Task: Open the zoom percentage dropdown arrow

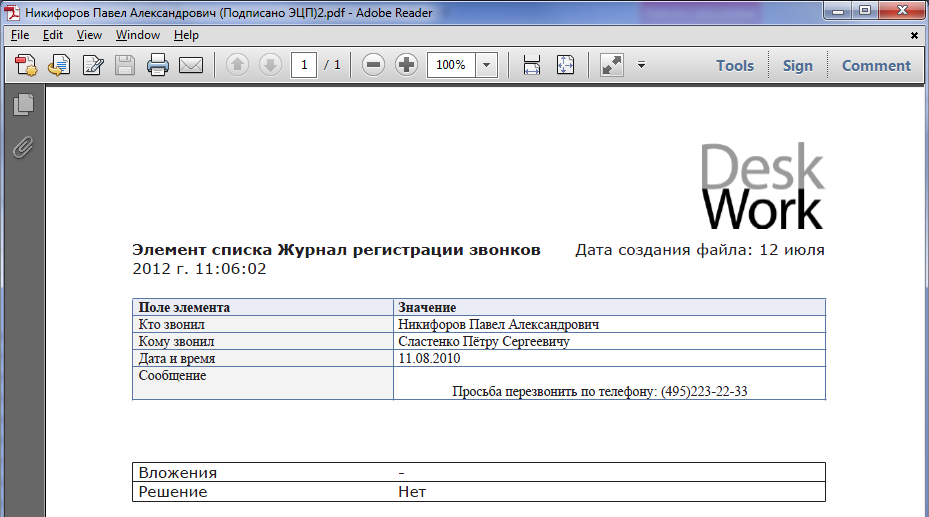Action: [486, 65]
